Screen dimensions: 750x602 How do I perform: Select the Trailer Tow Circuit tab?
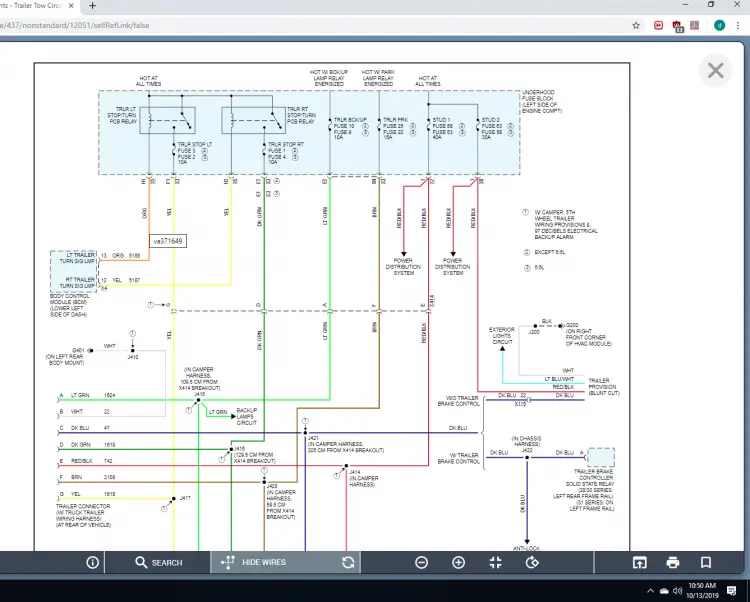(40, 6)
